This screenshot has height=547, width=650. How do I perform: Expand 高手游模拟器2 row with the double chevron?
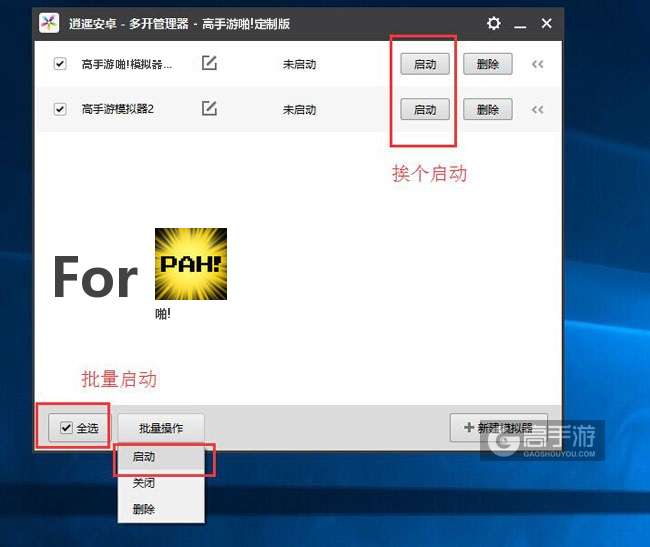tap(538, 110)
